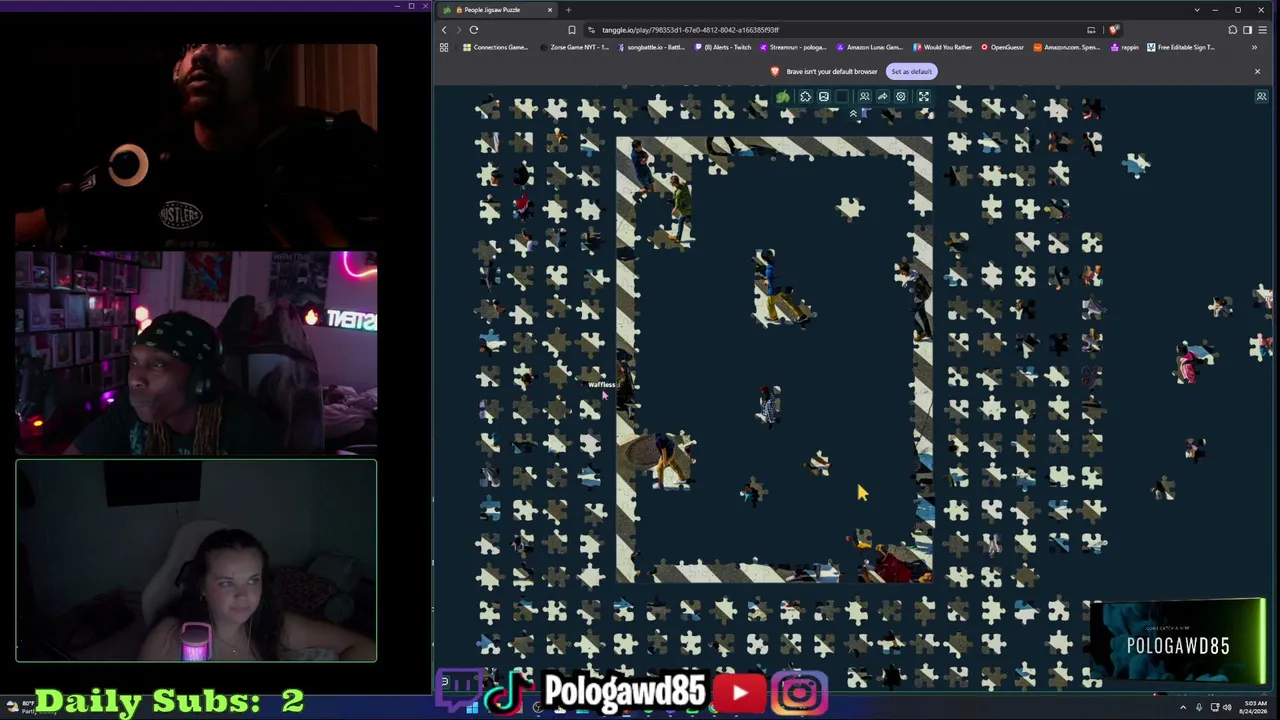
Task: Open Amazon Luna bookmark
Action: coord(870,47)
